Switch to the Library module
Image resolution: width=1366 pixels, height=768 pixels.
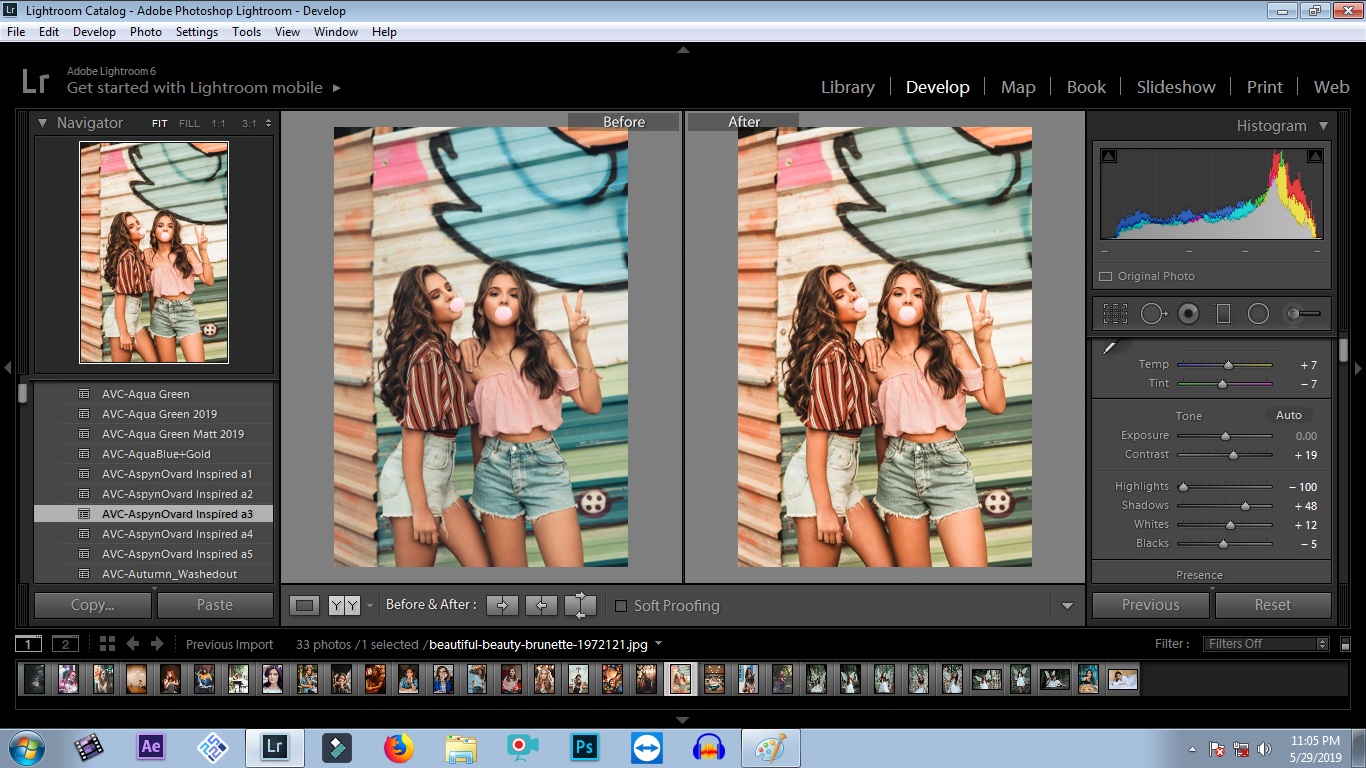pyautogui.click(x=847, y=87)
